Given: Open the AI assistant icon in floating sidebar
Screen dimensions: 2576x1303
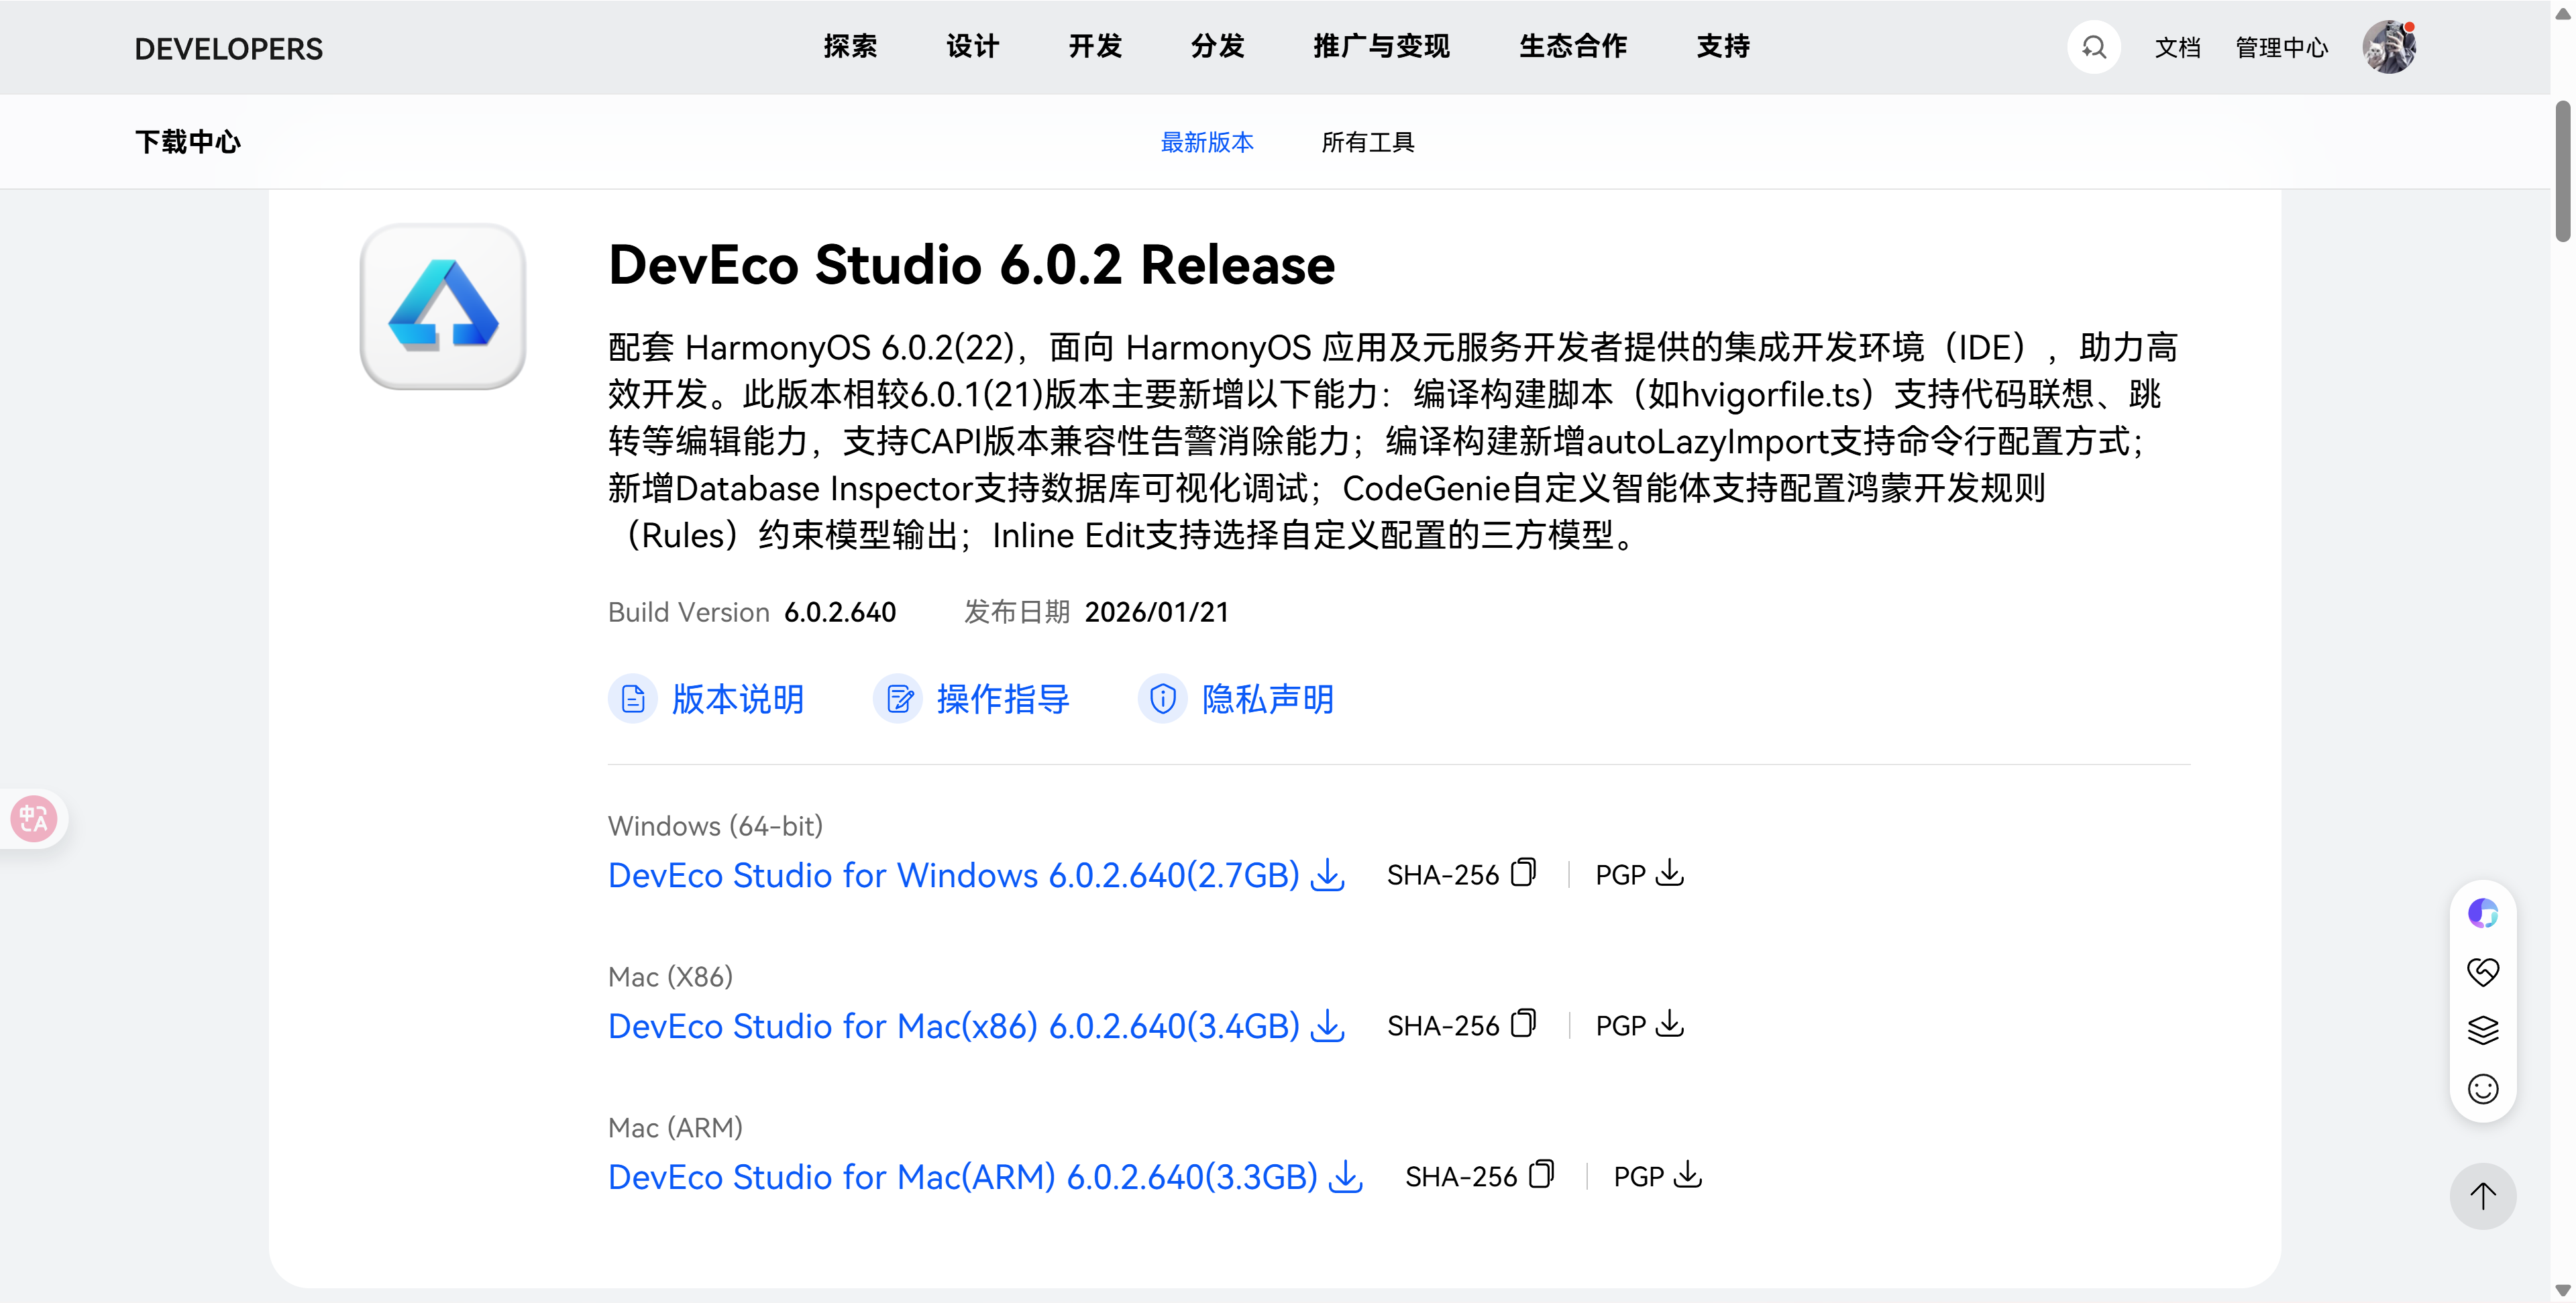Looking at the screenshot, I should pos(2482,913).
